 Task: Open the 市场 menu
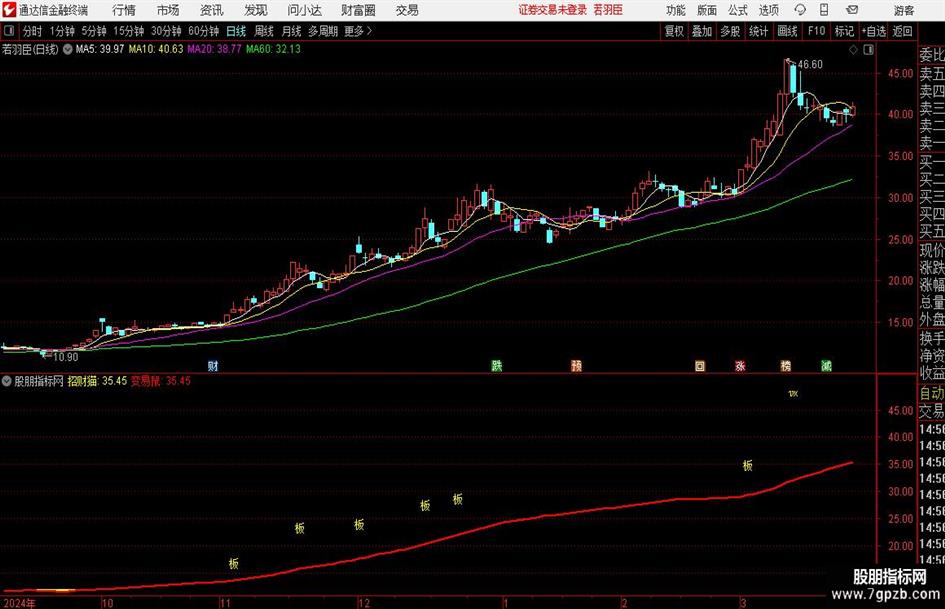[168, 10]
